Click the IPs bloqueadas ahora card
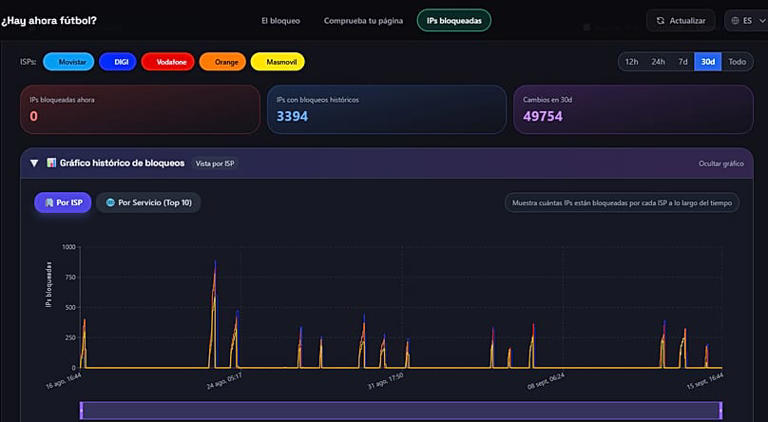 coord(140,109)
